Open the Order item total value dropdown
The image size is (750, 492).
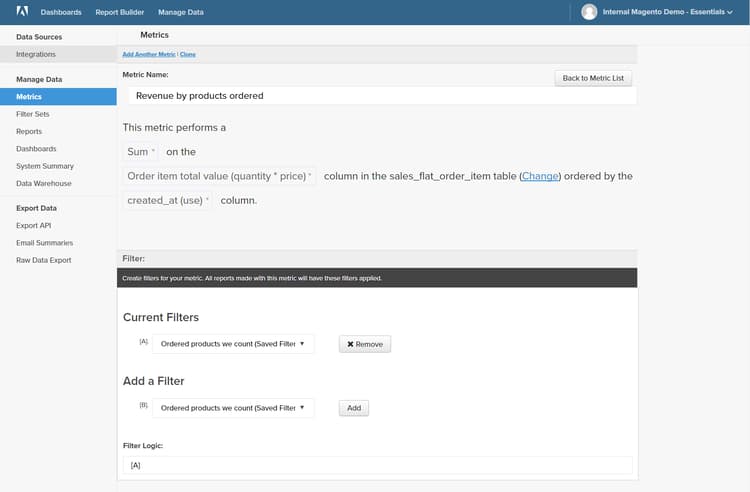219,176
